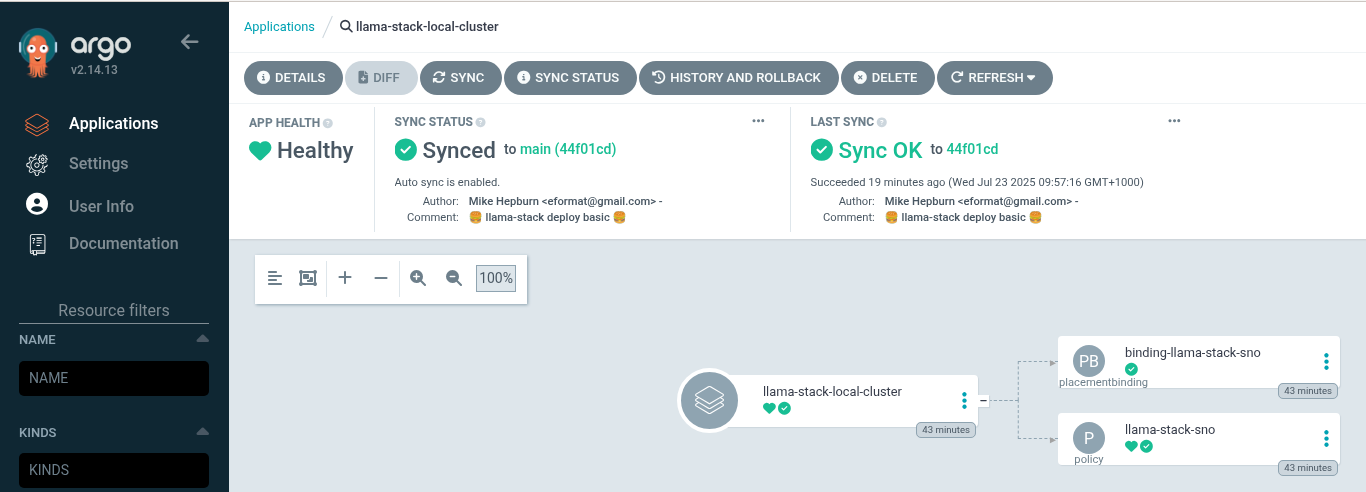Click the Last Sync help icon
This screenshot has width=1366, height=492.
(882, 122)
